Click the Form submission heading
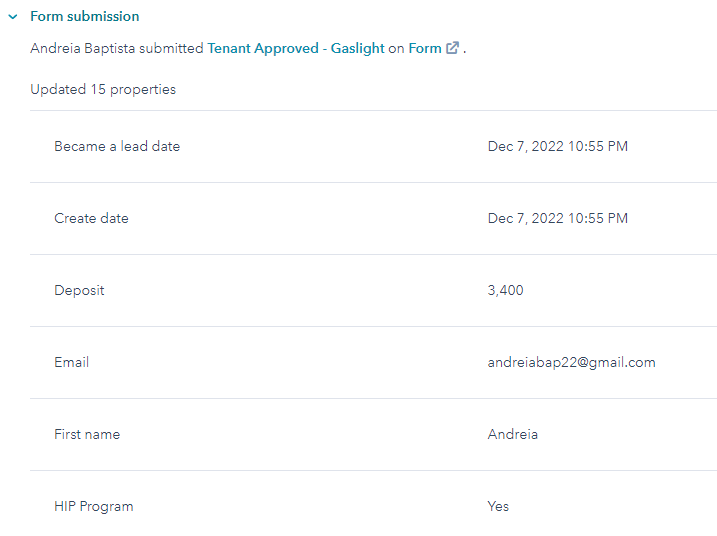 pos(85,16)
